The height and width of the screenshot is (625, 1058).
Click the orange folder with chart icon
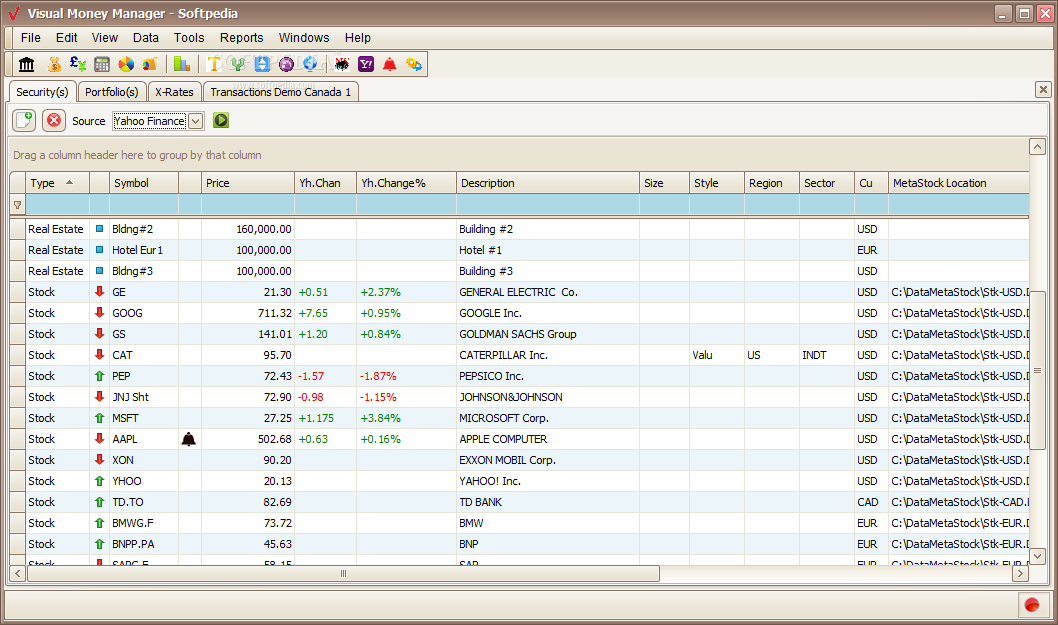150,64
